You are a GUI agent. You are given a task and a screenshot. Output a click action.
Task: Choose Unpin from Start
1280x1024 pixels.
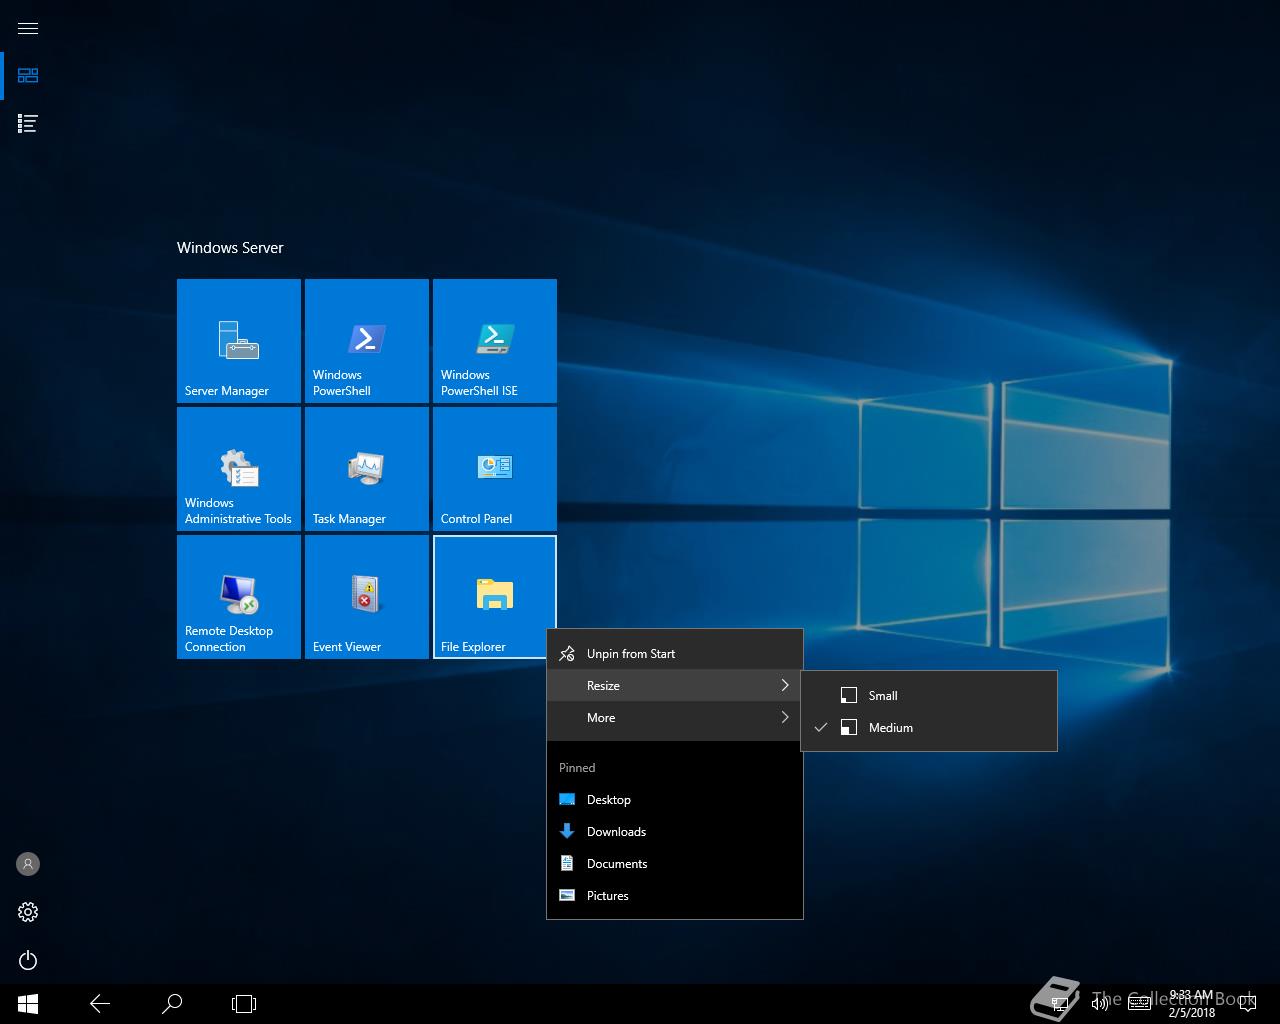click(675, 654)
